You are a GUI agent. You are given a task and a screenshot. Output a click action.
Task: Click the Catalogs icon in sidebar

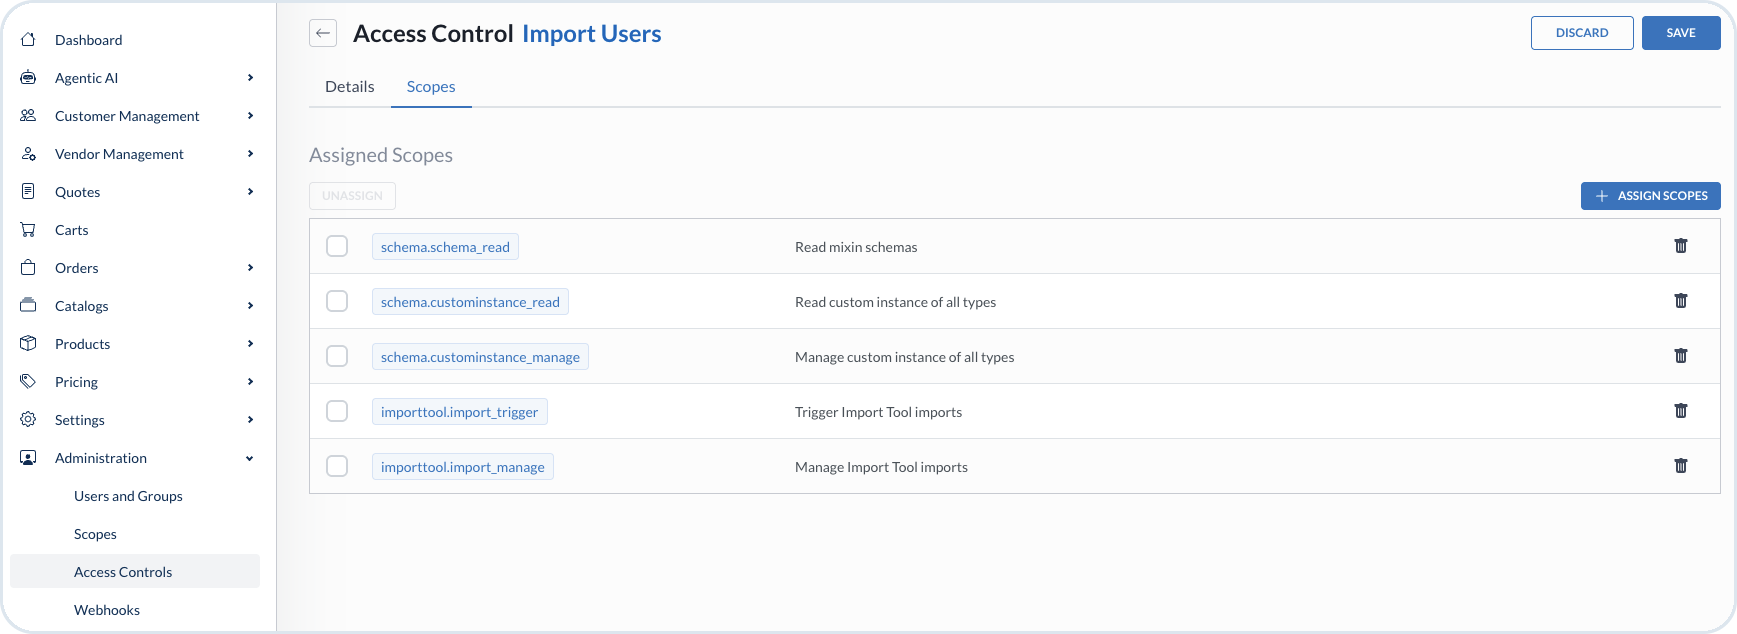coord(28,306)
